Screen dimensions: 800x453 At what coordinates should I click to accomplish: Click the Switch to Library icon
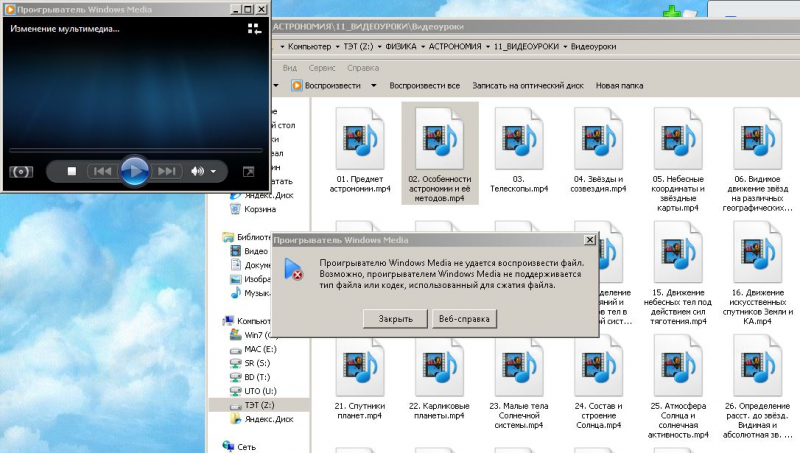click(x=254, y=29)
